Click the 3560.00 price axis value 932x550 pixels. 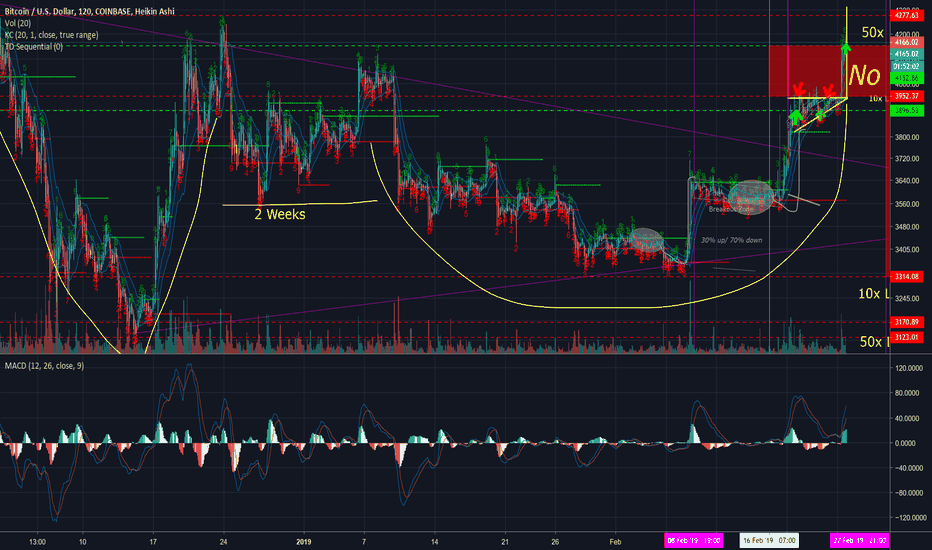click(907, 204)
